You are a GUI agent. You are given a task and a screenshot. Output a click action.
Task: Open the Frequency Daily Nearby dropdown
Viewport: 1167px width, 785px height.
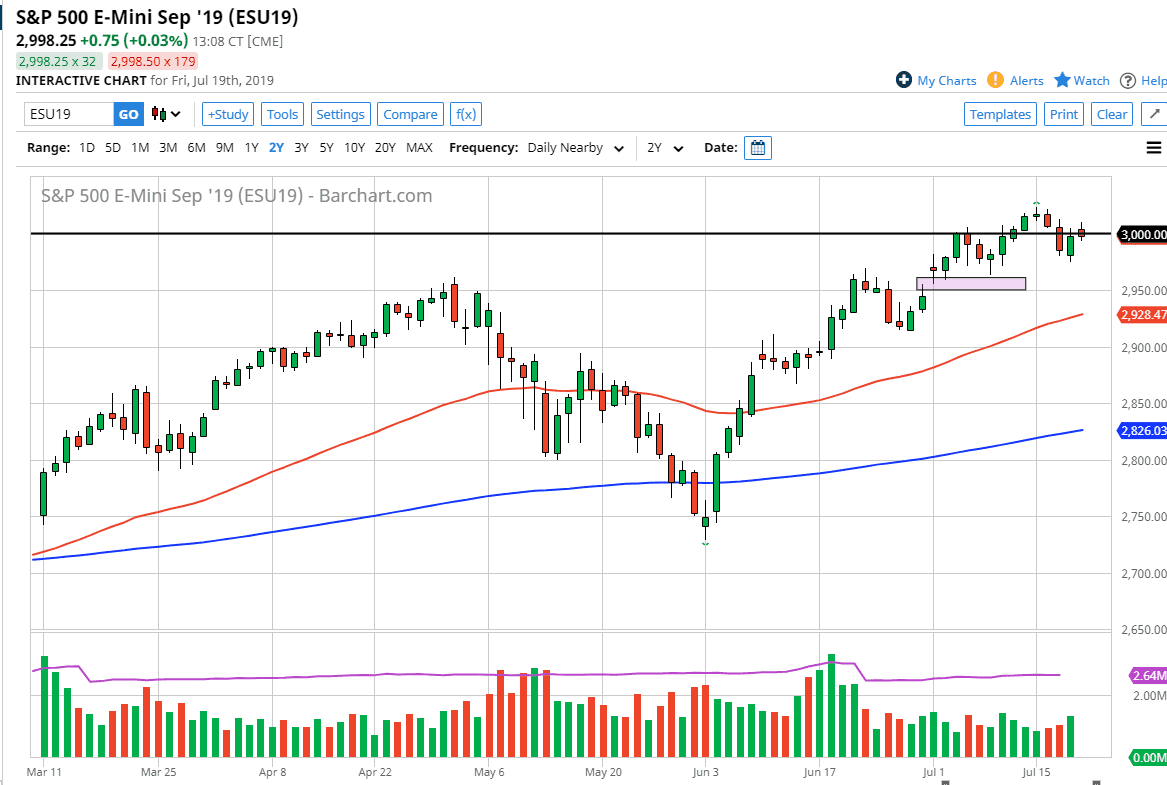(x=578, y=147)
